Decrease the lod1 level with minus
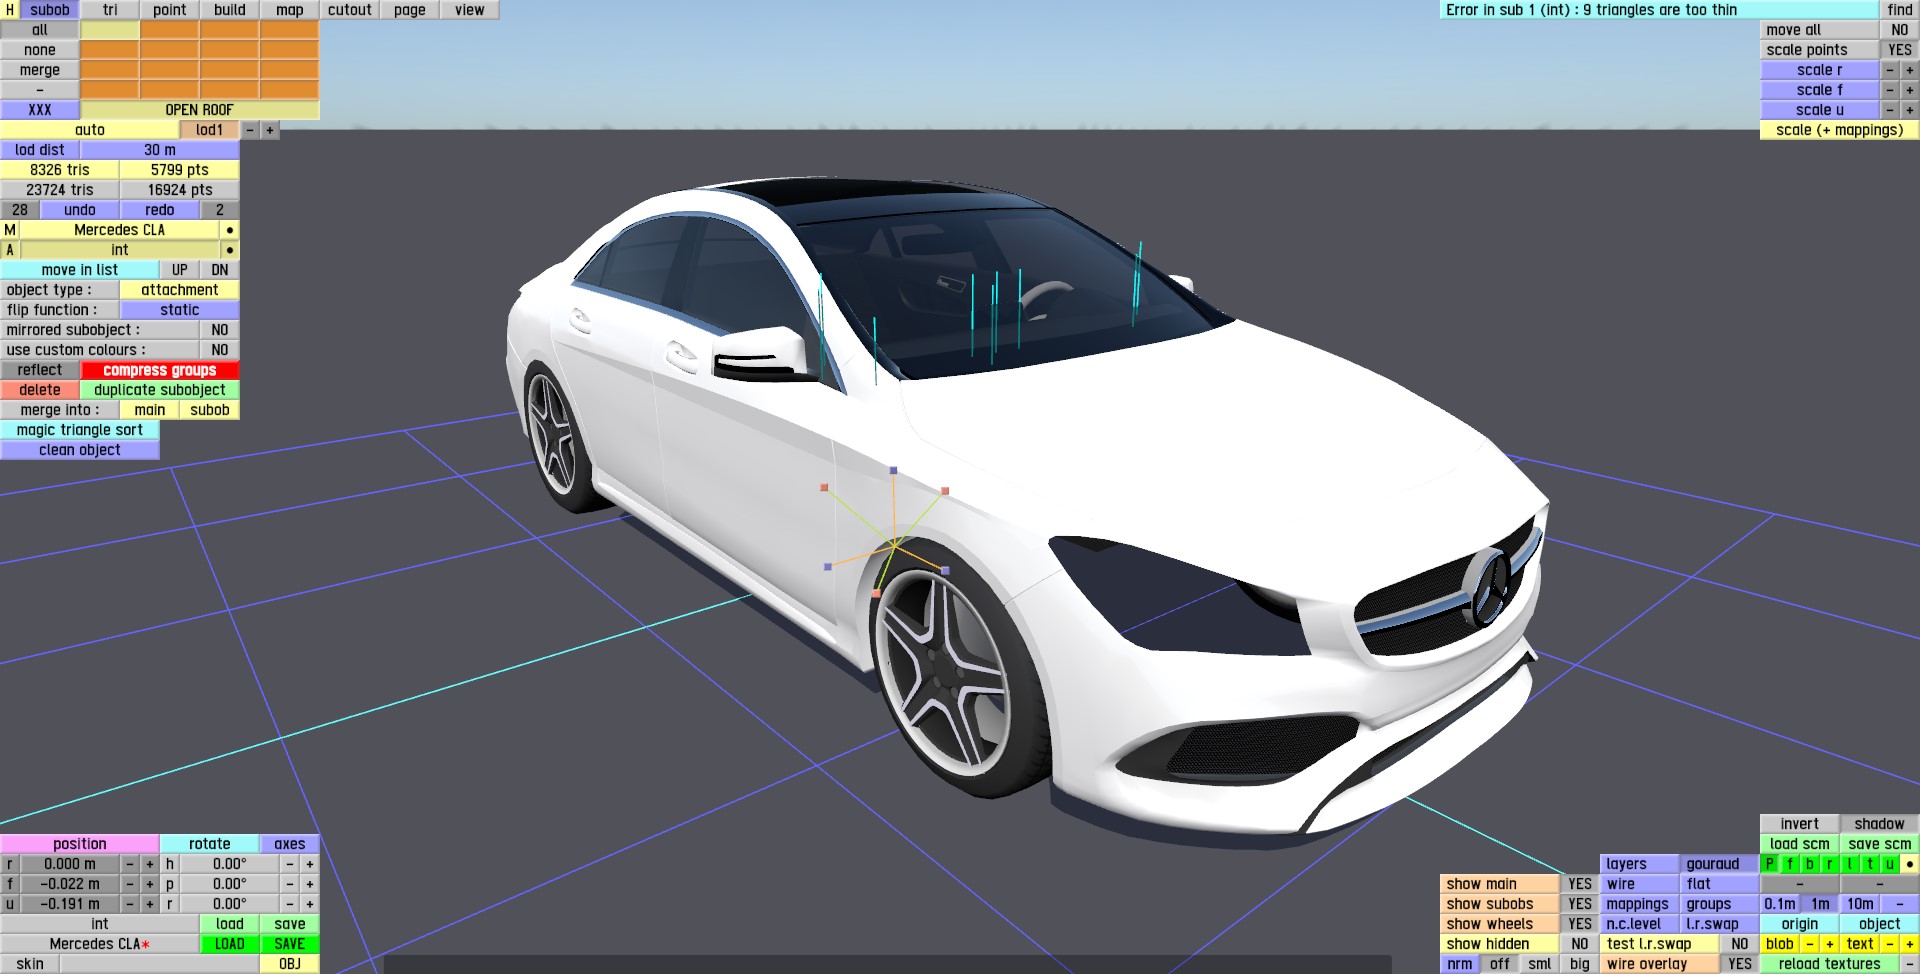This screenshot has height=974, width=1920. coord(250,130)
